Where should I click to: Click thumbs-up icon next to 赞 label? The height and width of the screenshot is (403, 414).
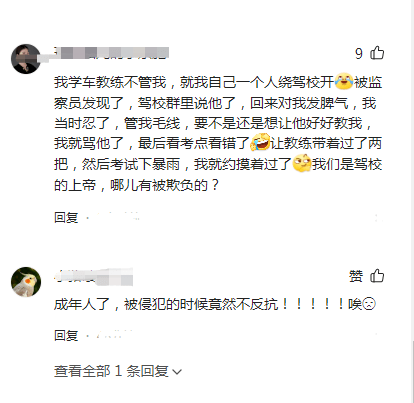tap(377, 276)
